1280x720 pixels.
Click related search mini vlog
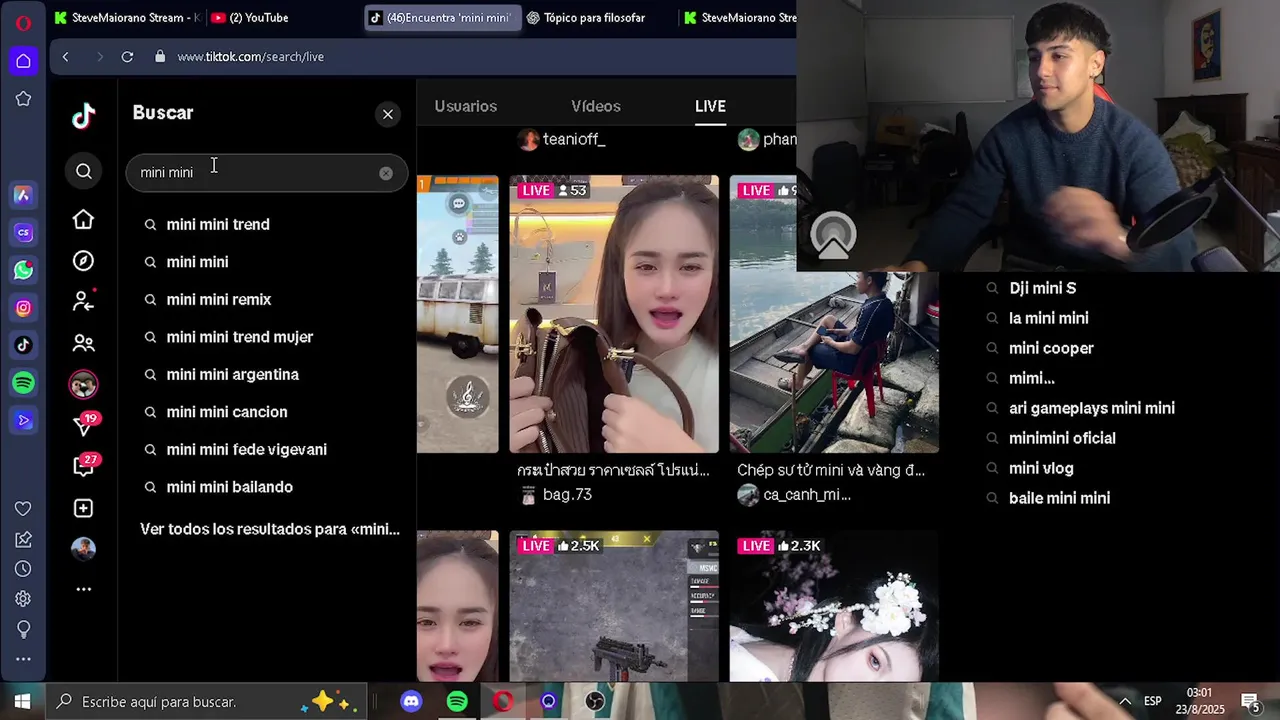1041,468
